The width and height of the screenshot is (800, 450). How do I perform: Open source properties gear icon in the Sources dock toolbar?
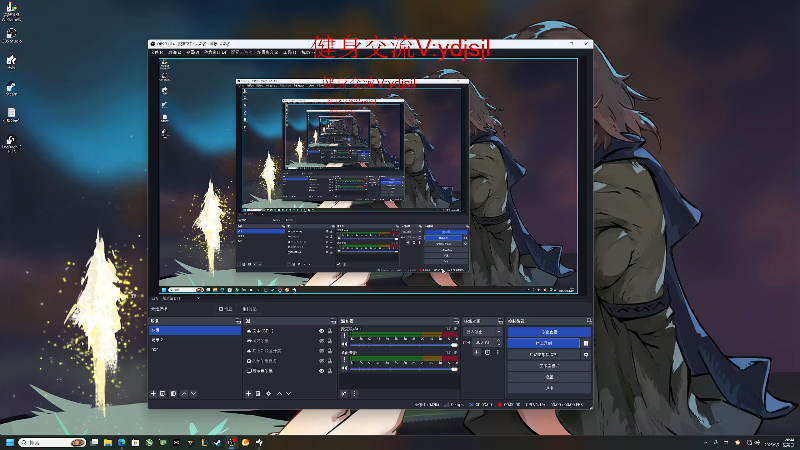point(269,393)
